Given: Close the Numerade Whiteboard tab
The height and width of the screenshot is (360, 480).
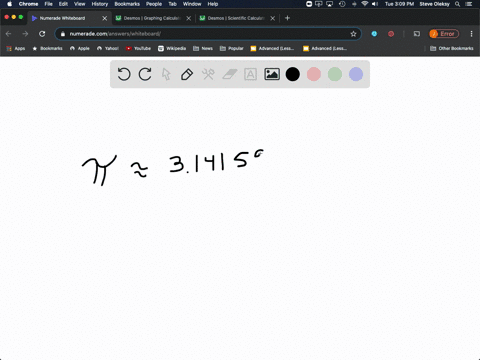Looking at the screenshot, I should click(105, 18).
